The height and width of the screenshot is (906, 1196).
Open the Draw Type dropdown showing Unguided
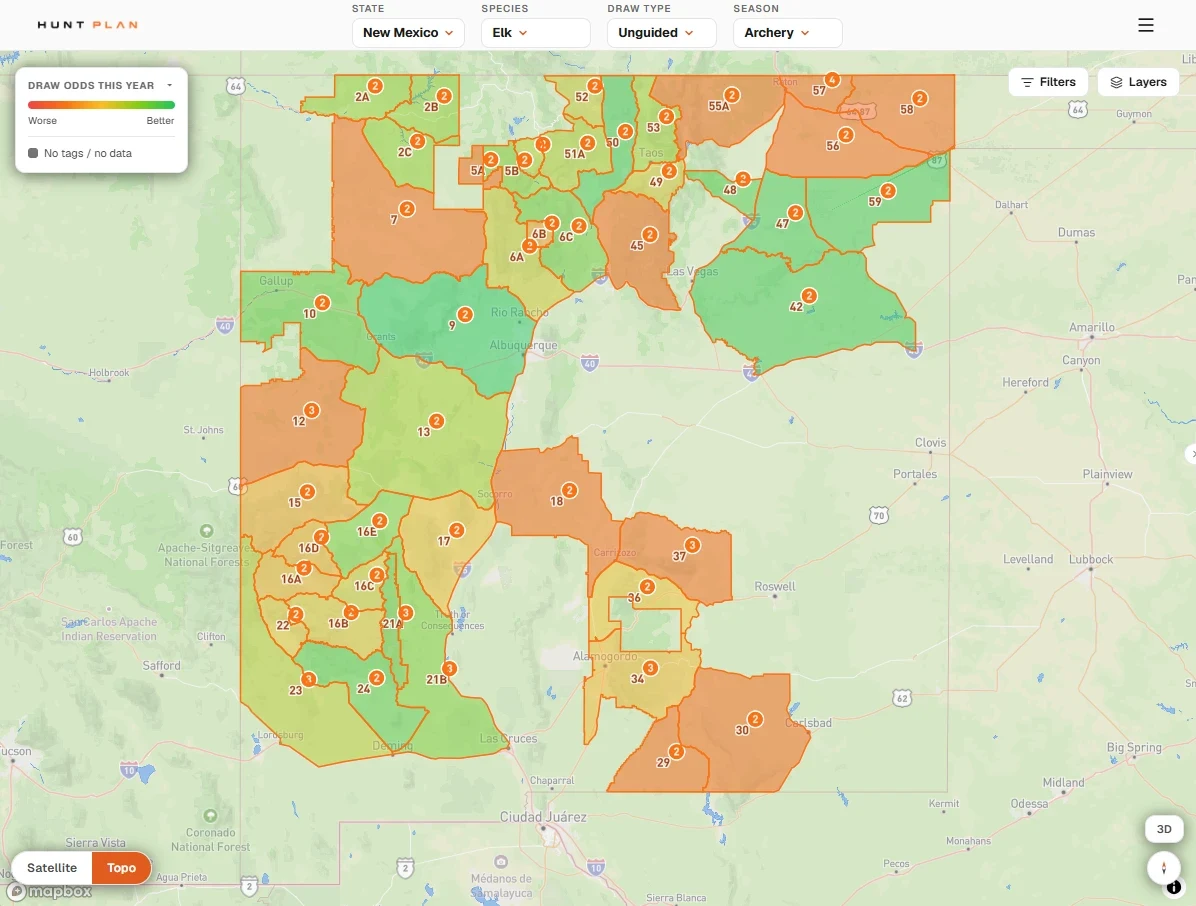[x=661, y=33]
